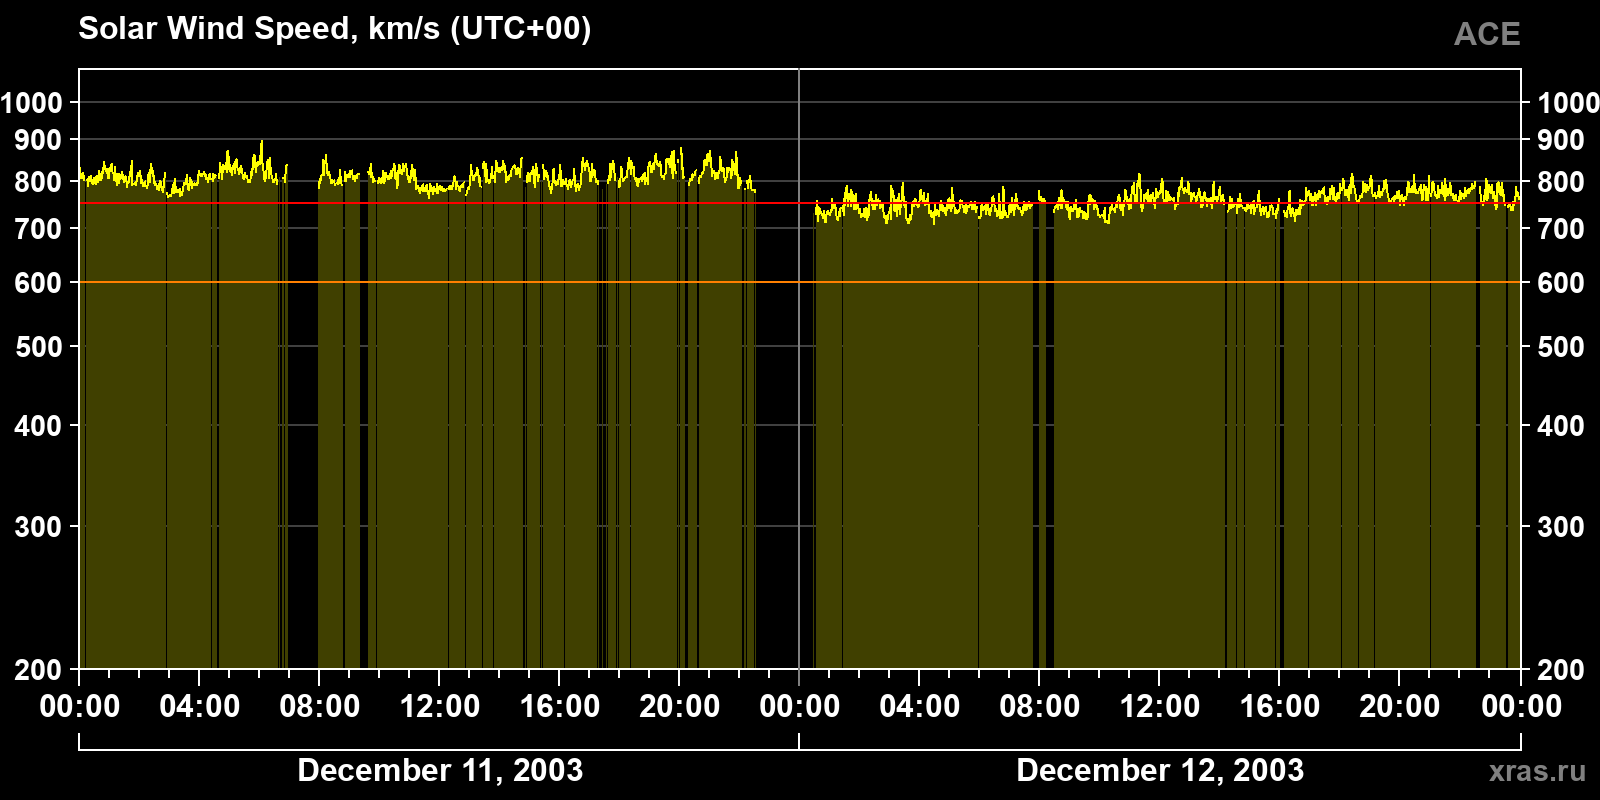This screenshot has width=1600, height=800.
Task: Click the 16:00 tick label under December 11
Action: coord(560,707)
